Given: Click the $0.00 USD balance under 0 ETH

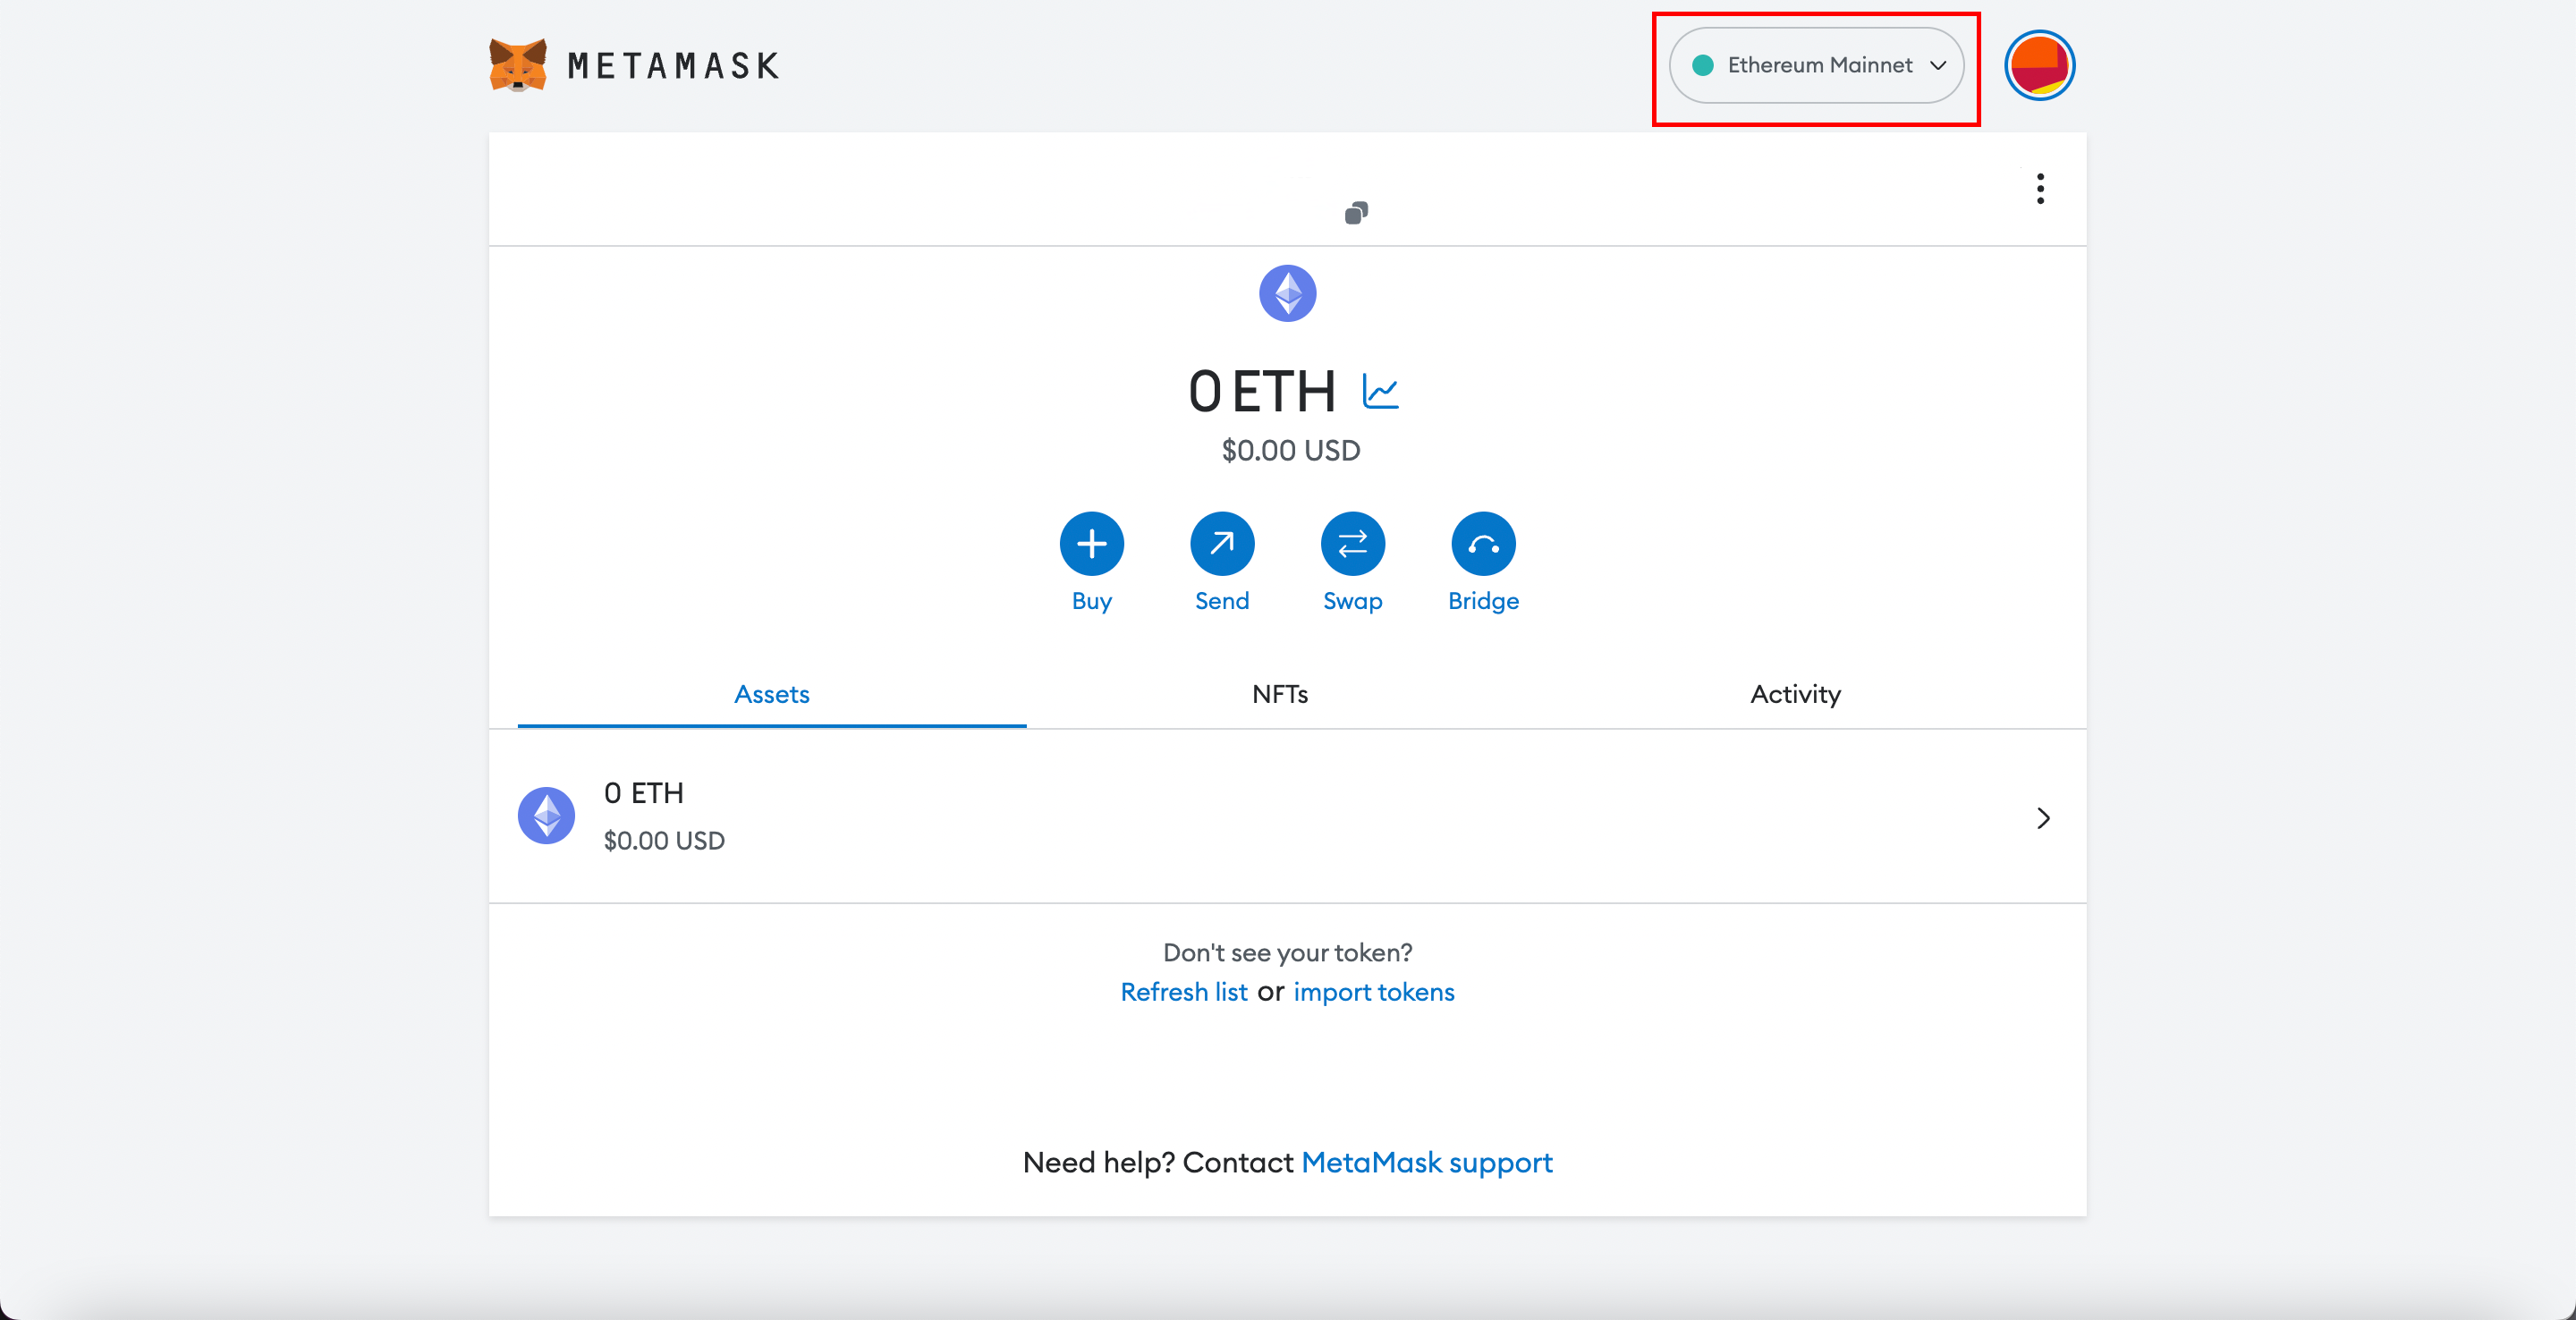Looking at the screenshot, I should (1291, 451).
